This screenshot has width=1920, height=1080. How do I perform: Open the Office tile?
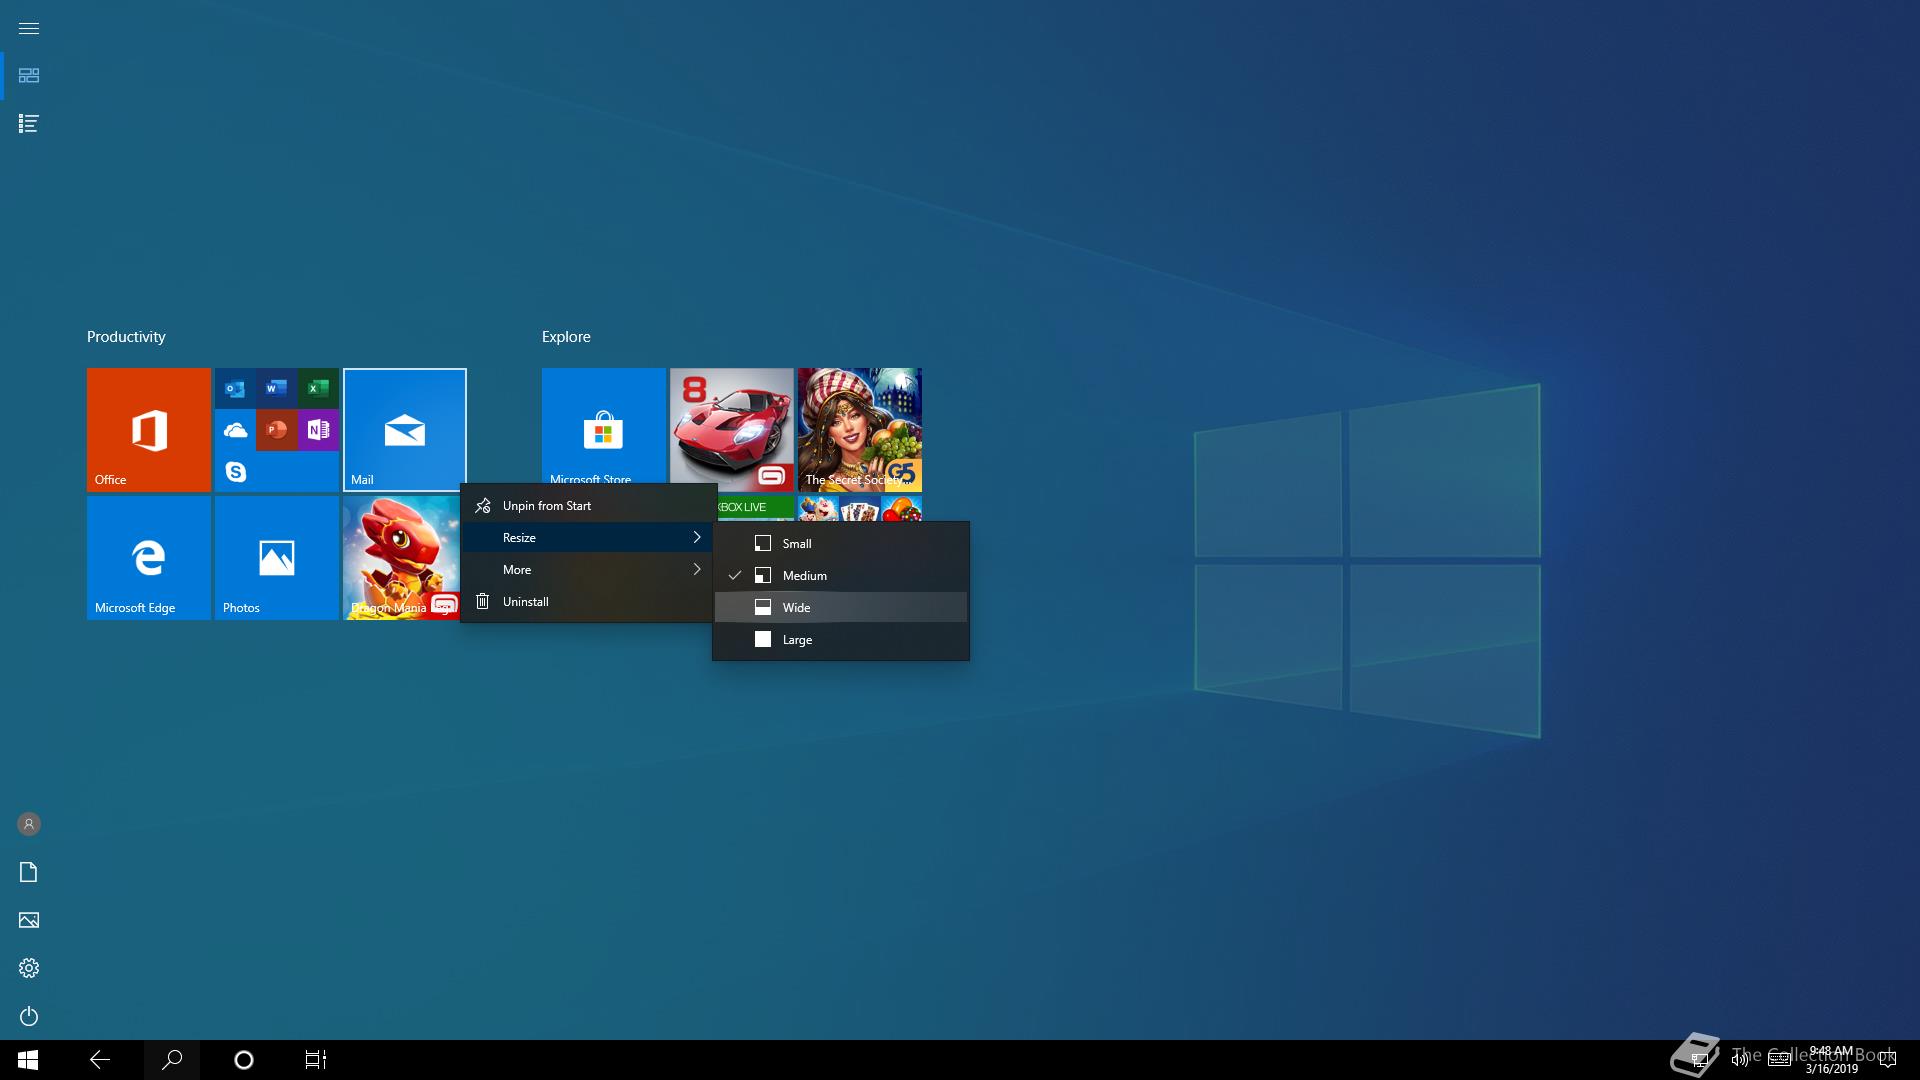(x=149, y=430)
